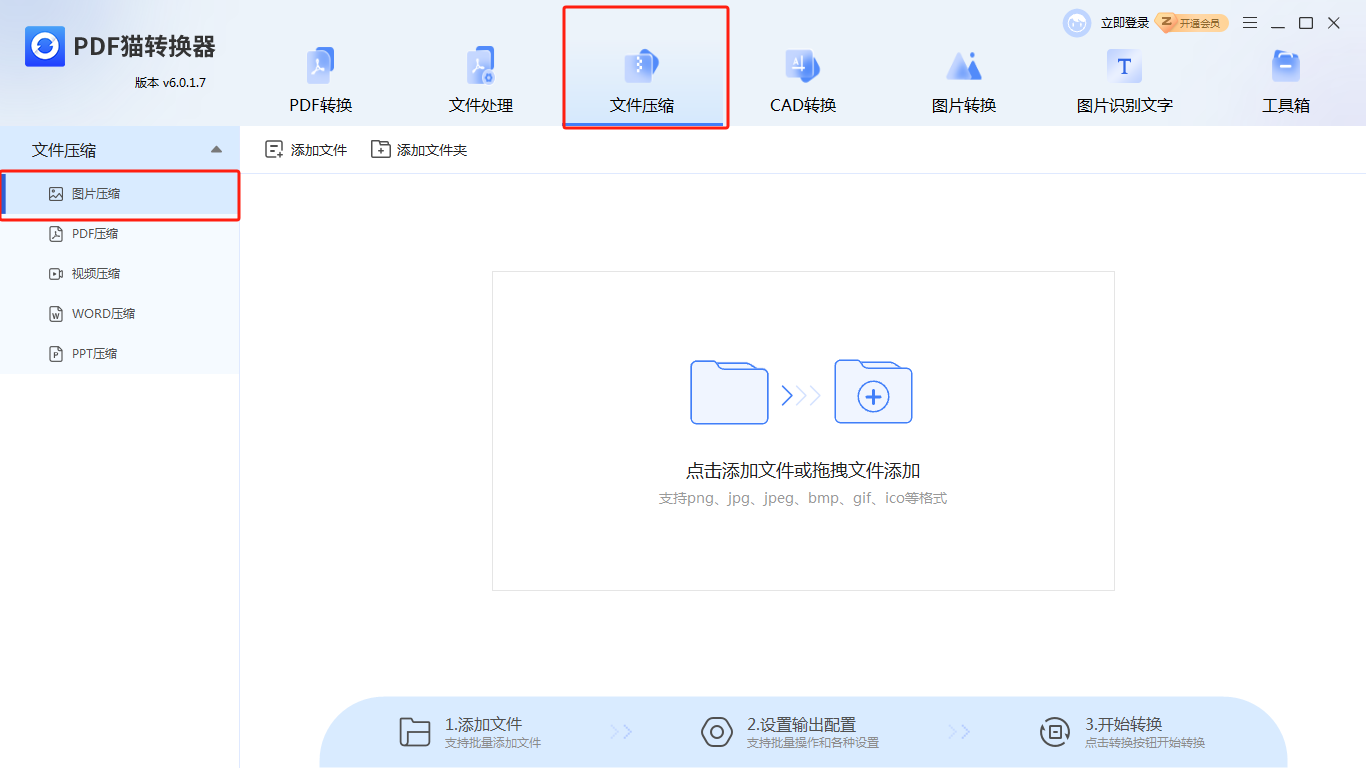The image size is (1366, 768).
Task: Select PPT压缩 in the sidebar
Action: (120, 354)
